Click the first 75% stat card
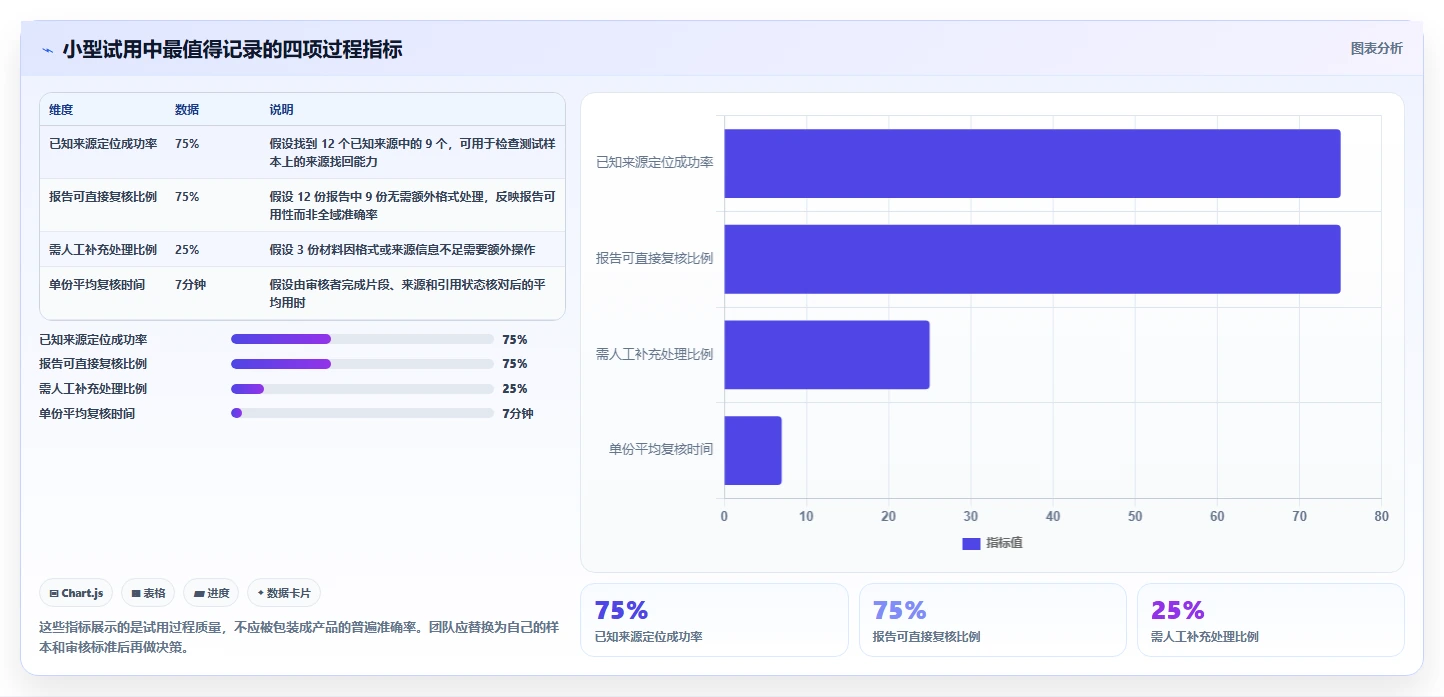The image size is (1444, 697). tap(714, 620)
